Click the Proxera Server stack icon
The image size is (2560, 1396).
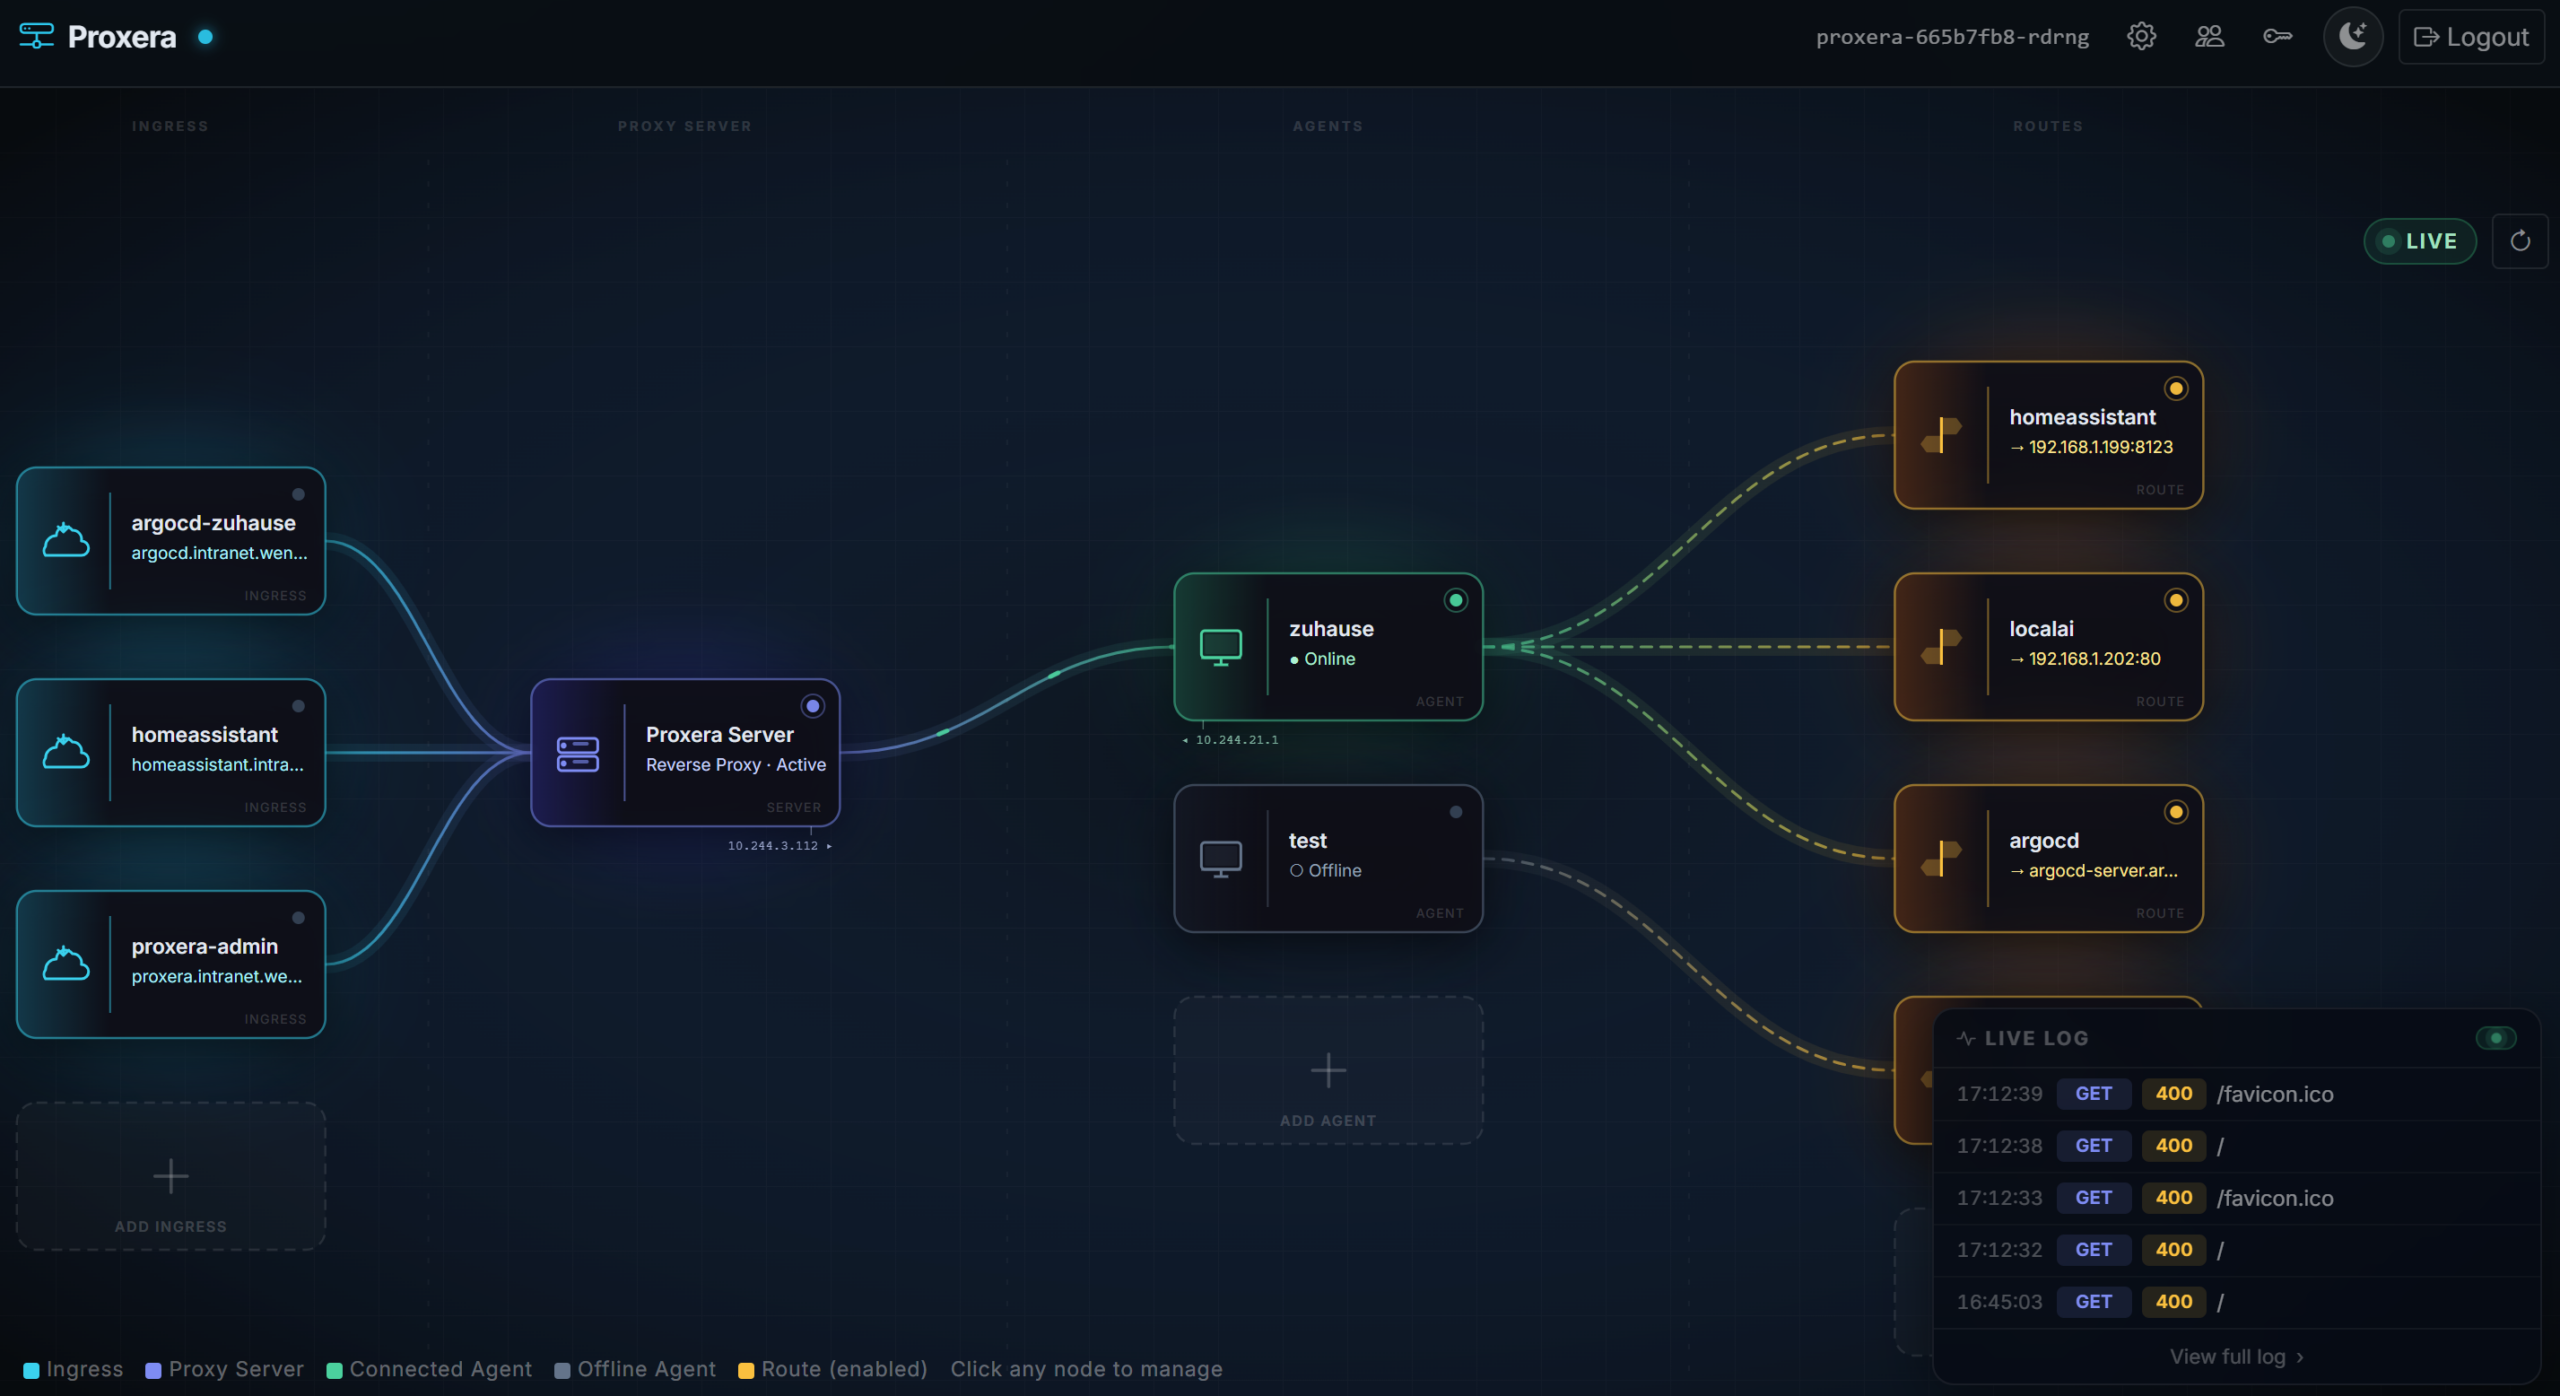tap(578, 754)
